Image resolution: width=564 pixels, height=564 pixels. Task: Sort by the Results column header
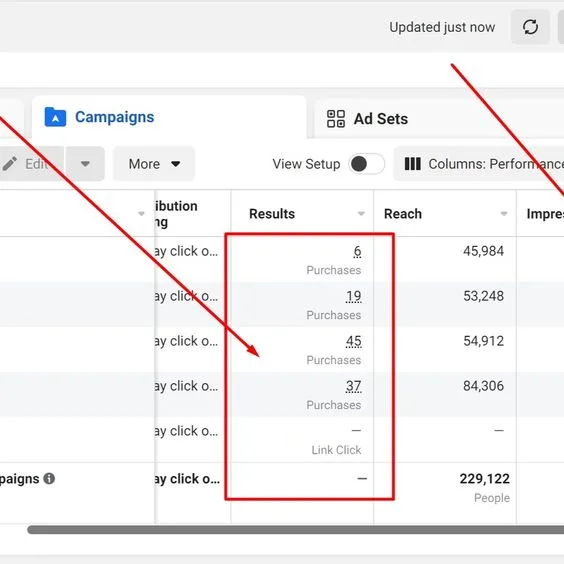click(272, 214)
